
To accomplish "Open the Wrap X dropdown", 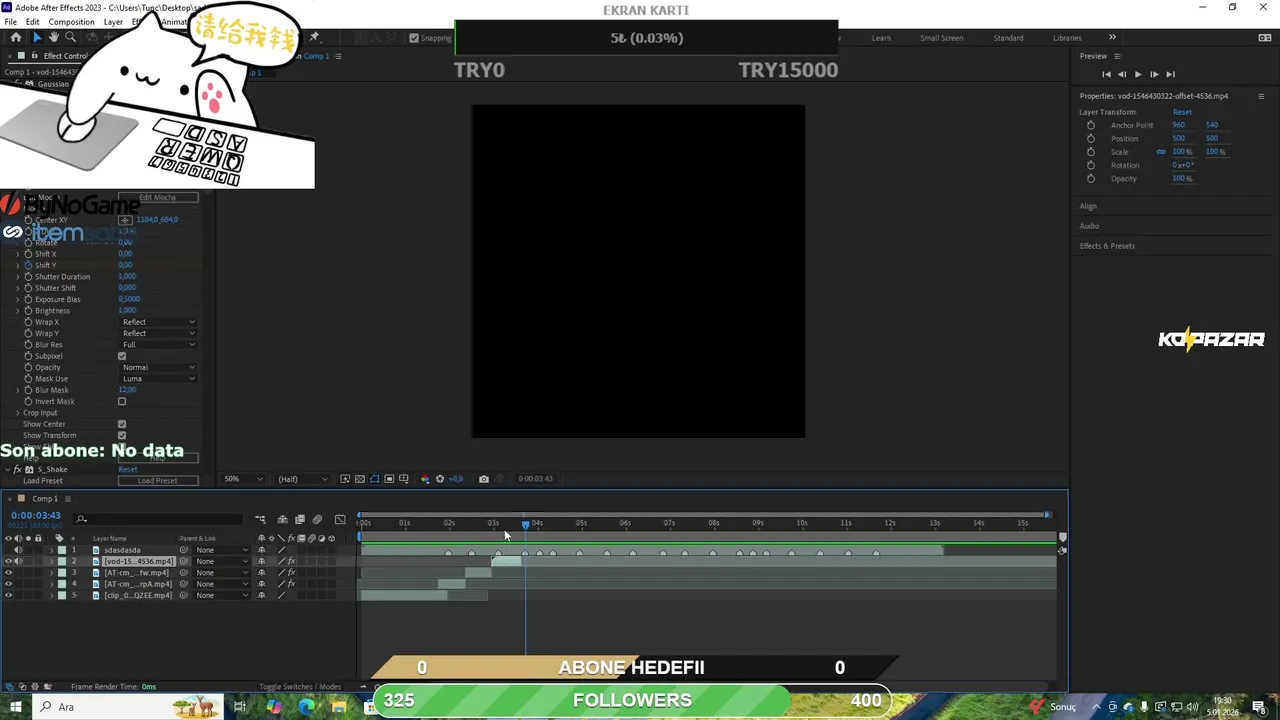I will 158,322.
